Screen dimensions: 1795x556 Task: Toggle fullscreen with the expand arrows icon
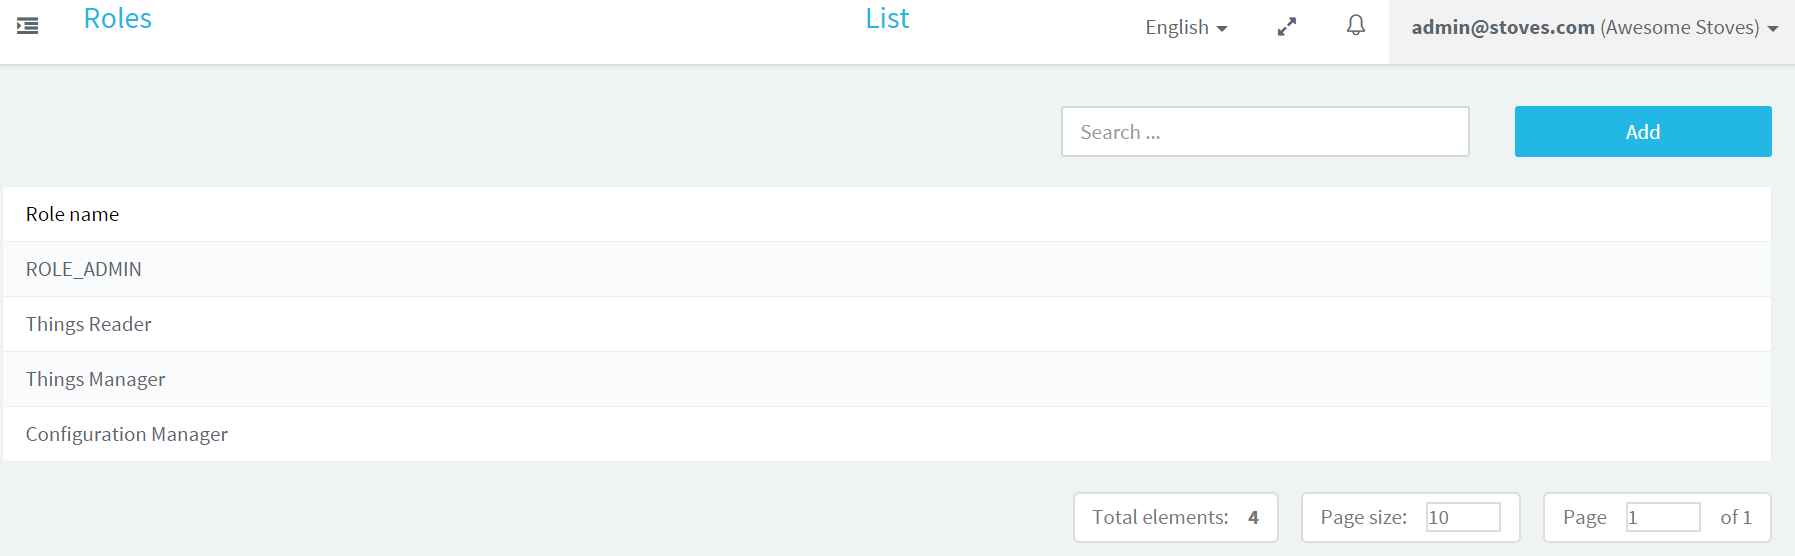1287,27
